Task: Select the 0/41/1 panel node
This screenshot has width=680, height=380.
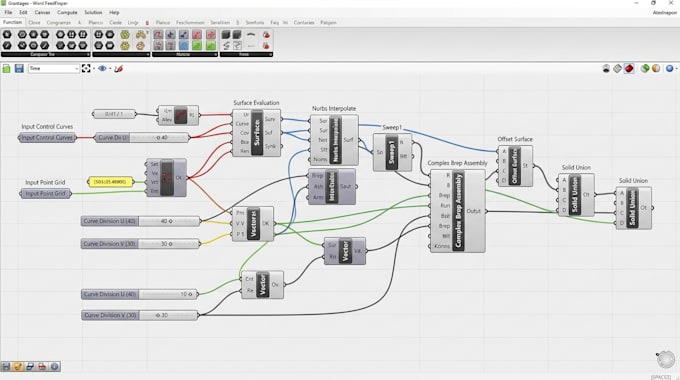Action: click(114, 114)
